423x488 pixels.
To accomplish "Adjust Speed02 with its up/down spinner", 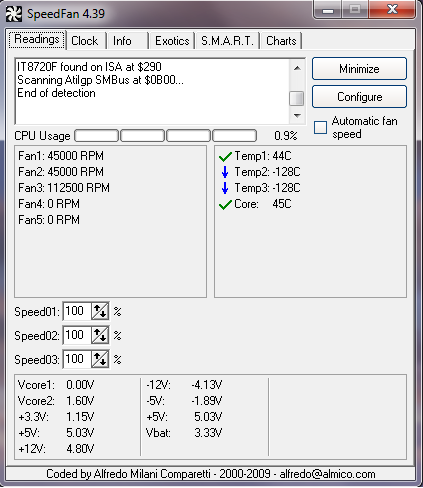I will click(100, 335).
